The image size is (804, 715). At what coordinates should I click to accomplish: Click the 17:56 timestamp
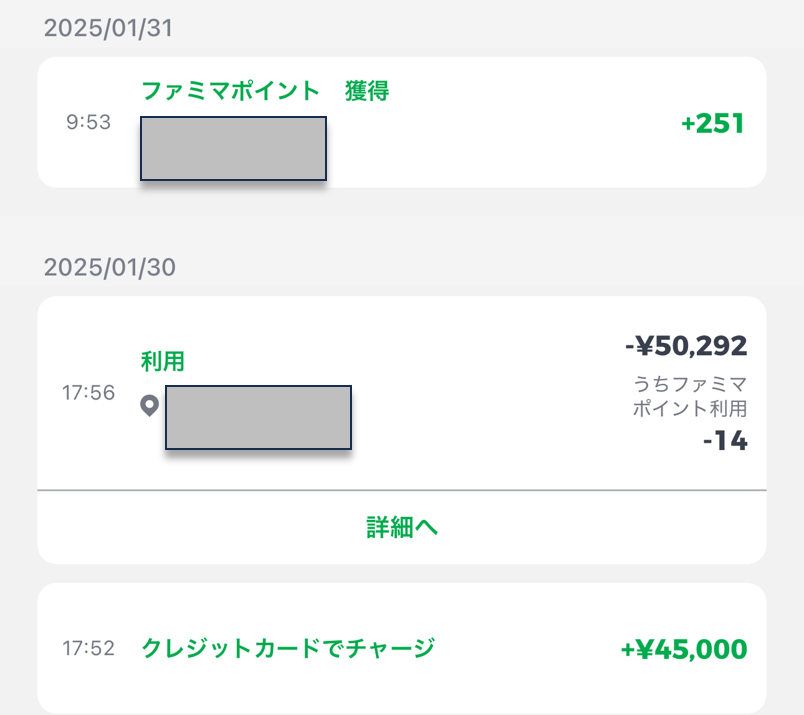[x=88, y=393]
